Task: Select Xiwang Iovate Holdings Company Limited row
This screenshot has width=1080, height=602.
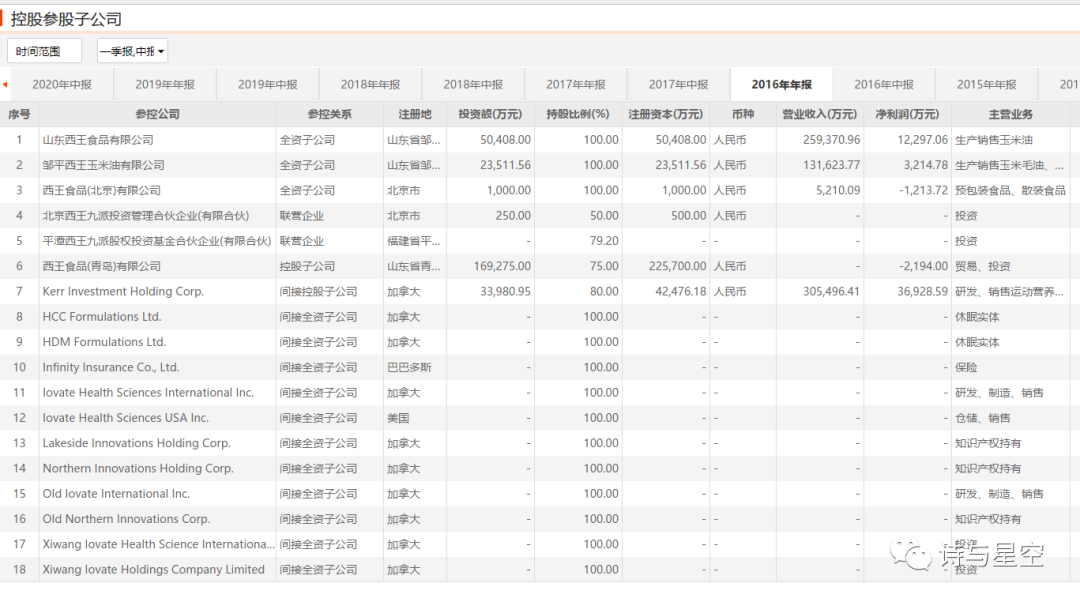Action: coord(153,570)
